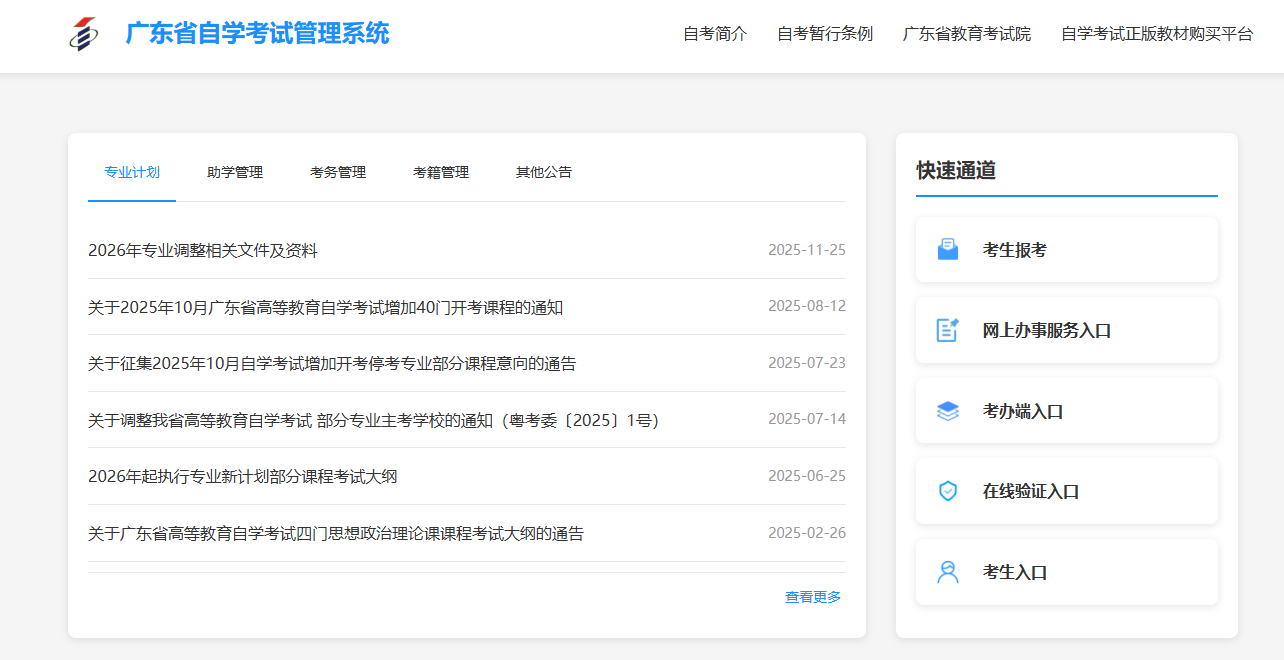Switch to the 助学管理 tab
Image resolution: width=1284 pixels, height=660 pixels.
[x=235, y=172]
